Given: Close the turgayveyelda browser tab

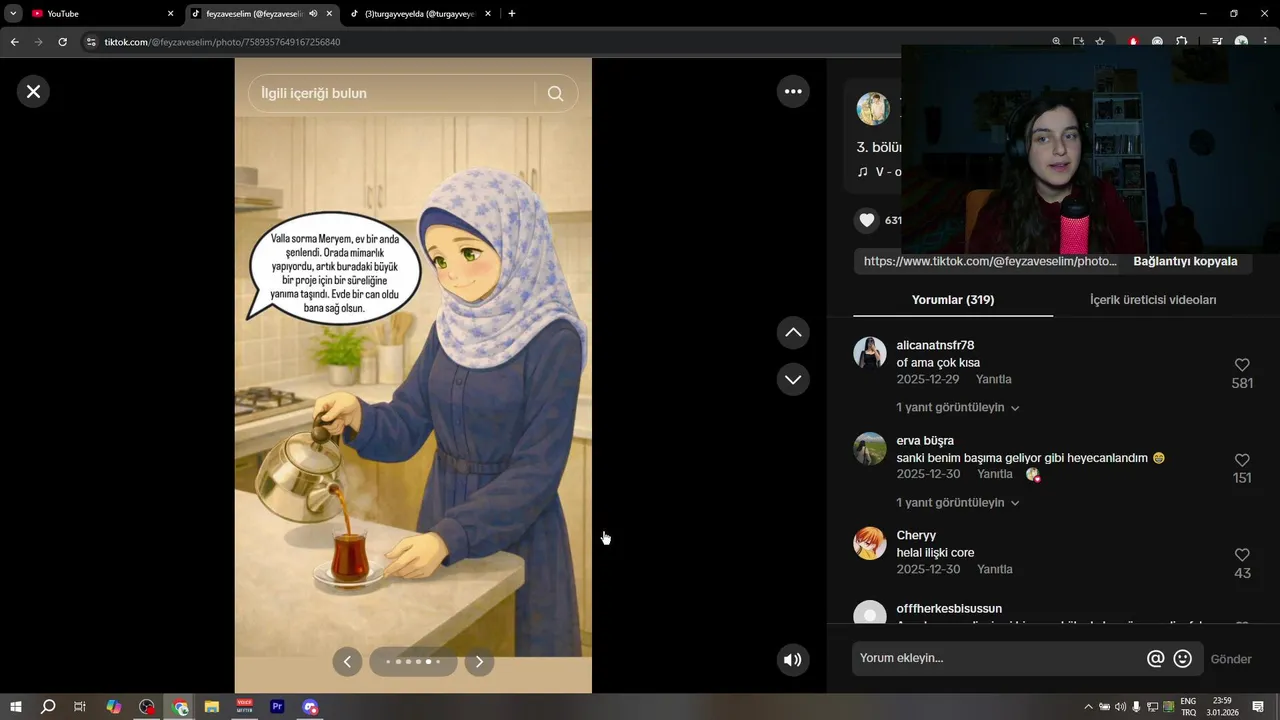Looking at the screenshot, I should click(x=488, y=14).
